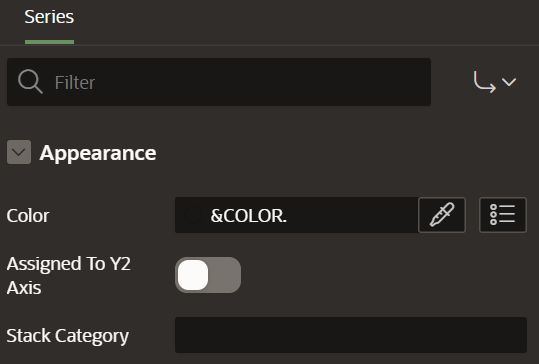Click the grey track of the Y2 Axis toggle
The image size is (539, 364).
click(224, 275)
